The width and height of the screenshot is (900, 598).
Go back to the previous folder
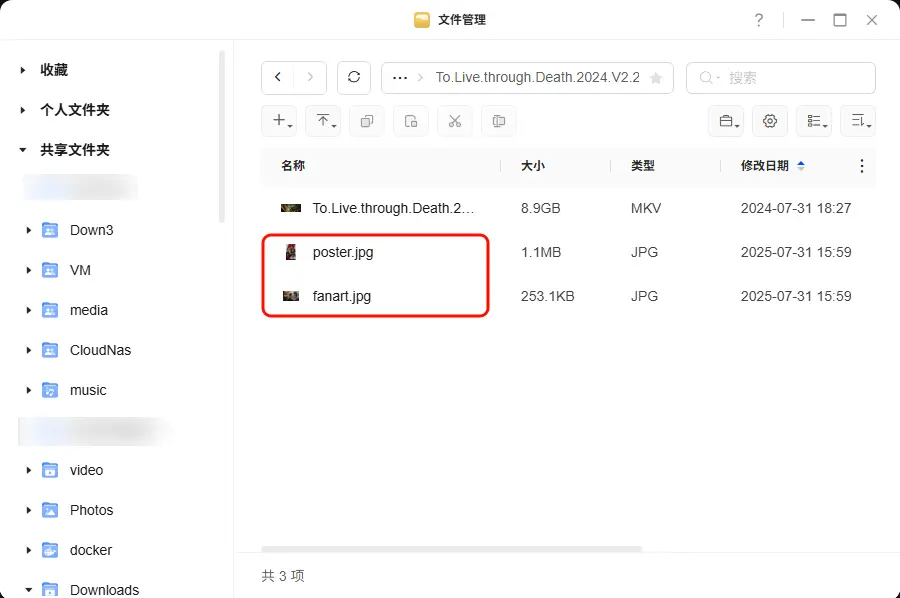(x=278, y=78)
